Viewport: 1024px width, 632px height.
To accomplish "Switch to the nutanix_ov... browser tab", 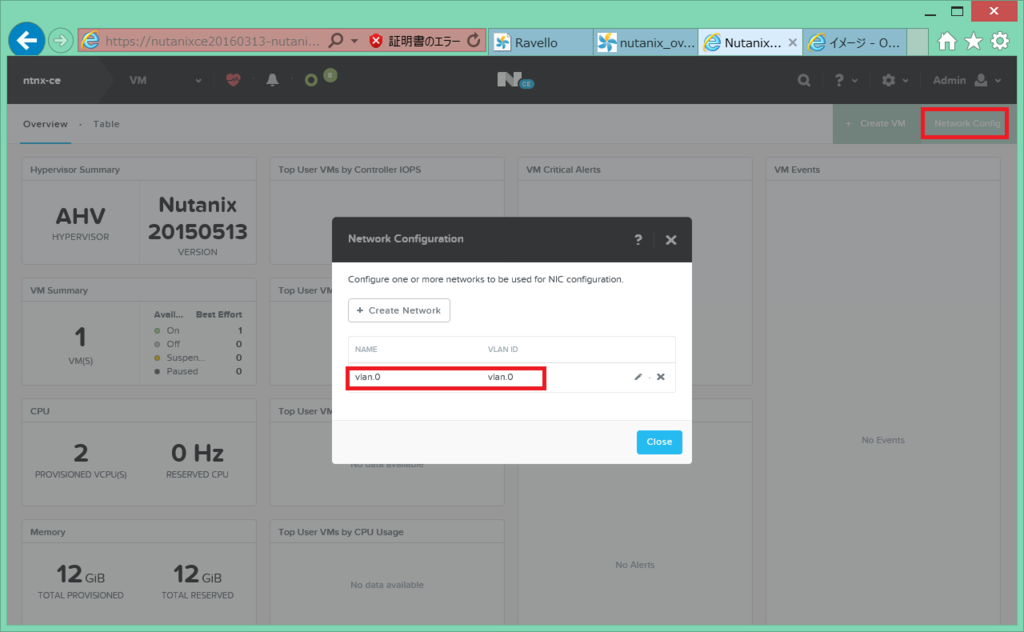I will [645, 42].
